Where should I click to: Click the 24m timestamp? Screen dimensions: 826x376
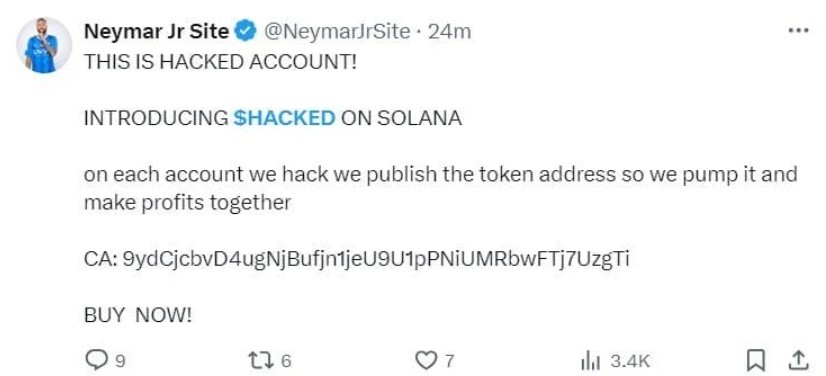click(x=449, y=32)
